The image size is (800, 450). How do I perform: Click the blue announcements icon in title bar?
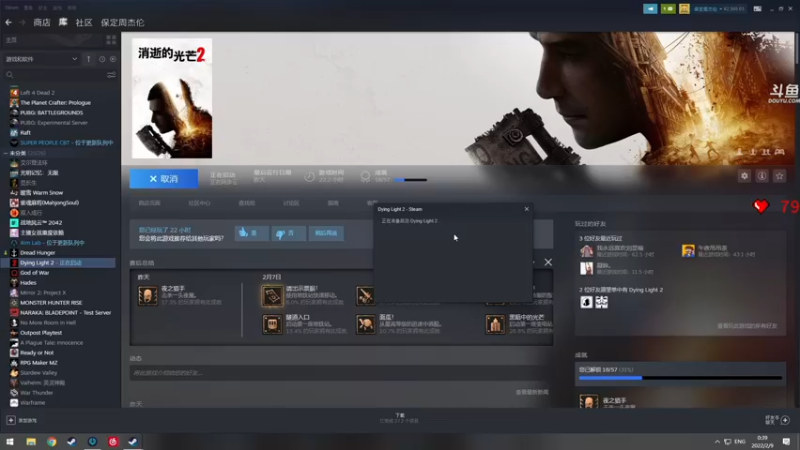[x=650, y=9]
